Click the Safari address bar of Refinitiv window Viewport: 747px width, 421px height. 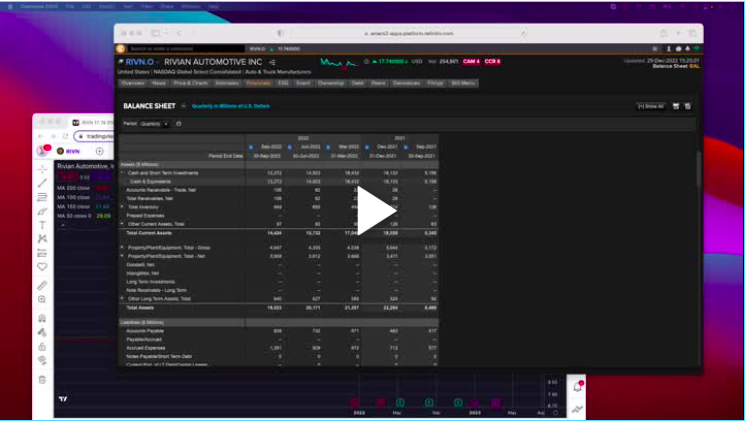pos(409,33)
